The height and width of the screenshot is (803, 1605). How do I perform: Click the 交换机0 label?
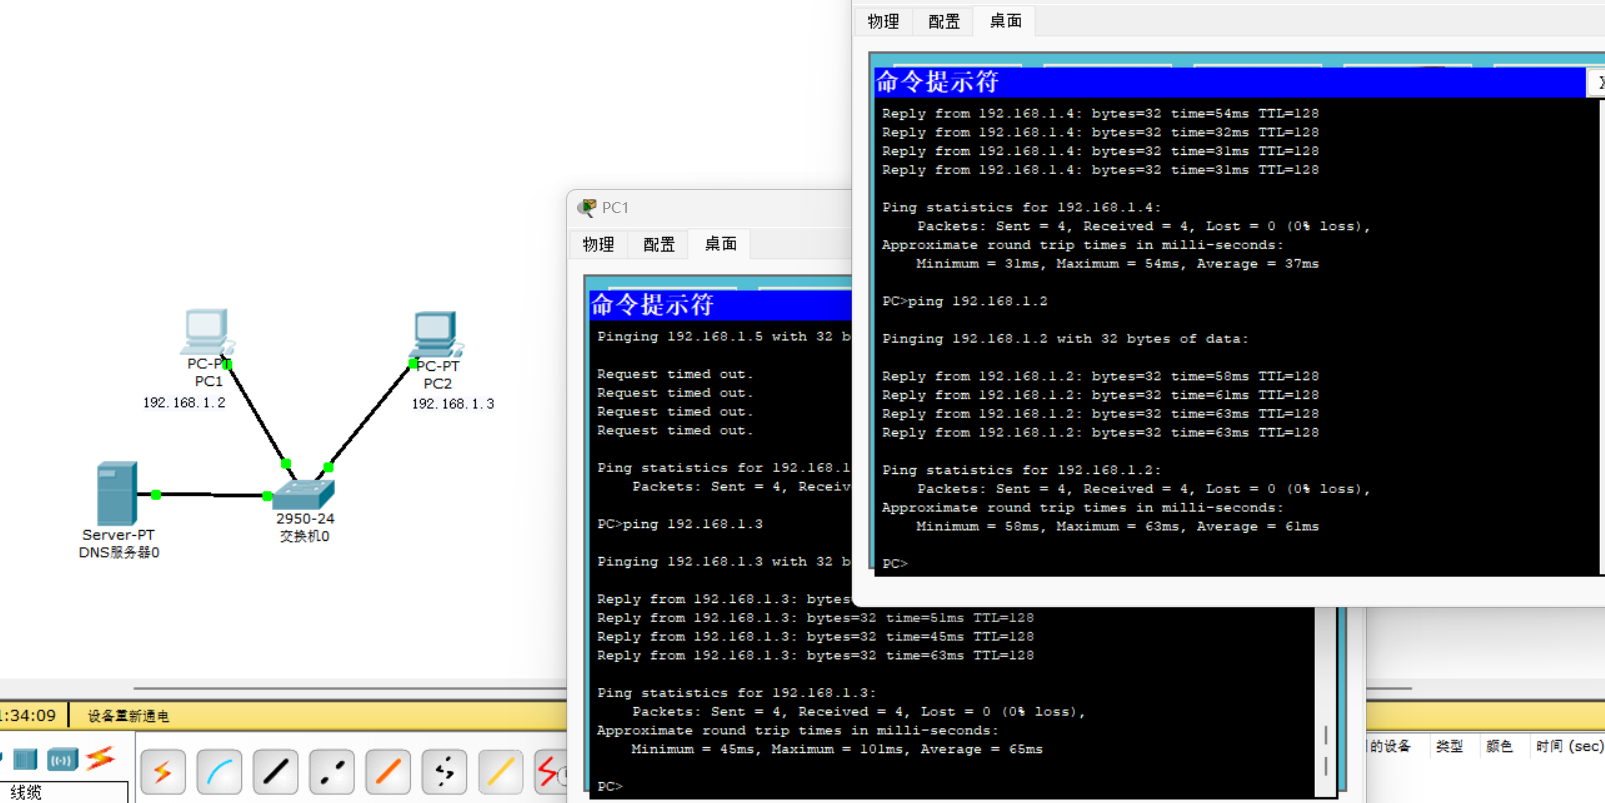305,536
